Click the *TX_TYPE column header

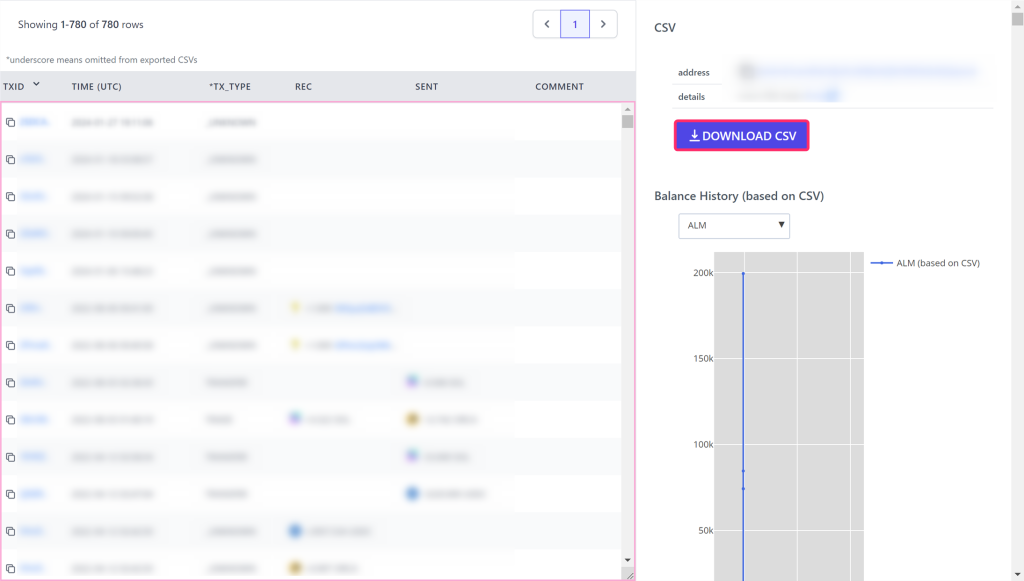point(229,87)
